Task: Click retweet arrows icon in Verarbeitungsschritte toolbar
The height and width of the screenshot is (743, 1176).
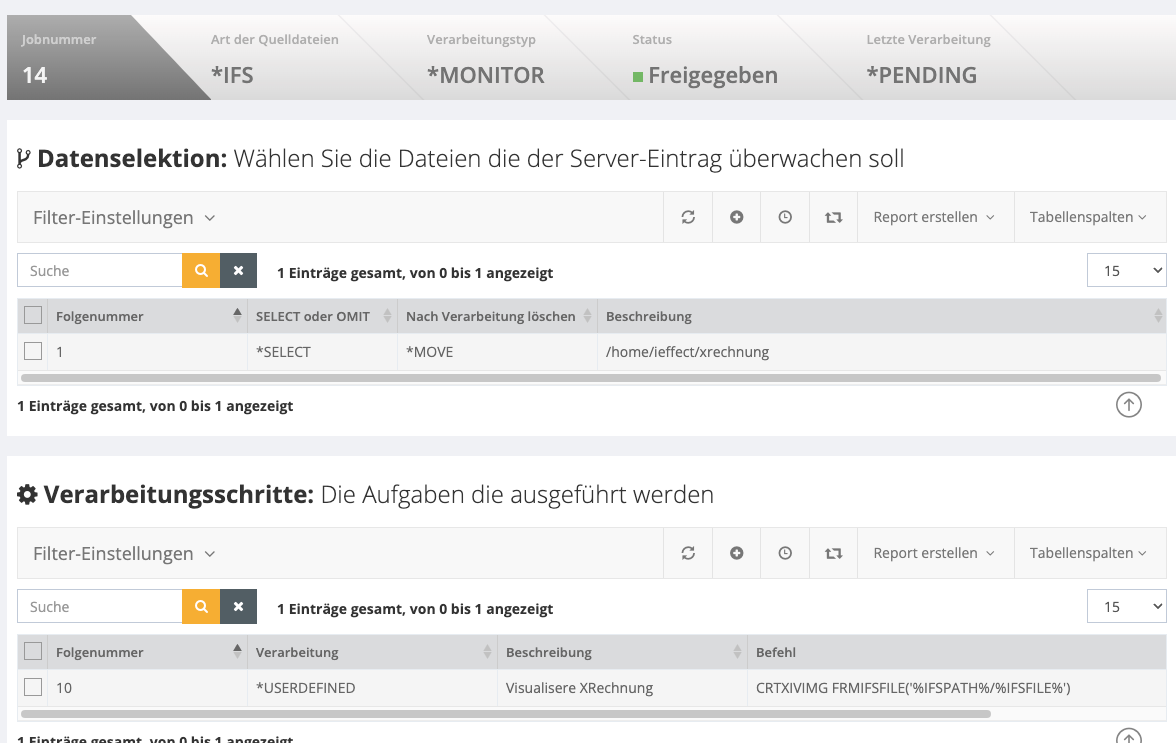Action: 833,553
